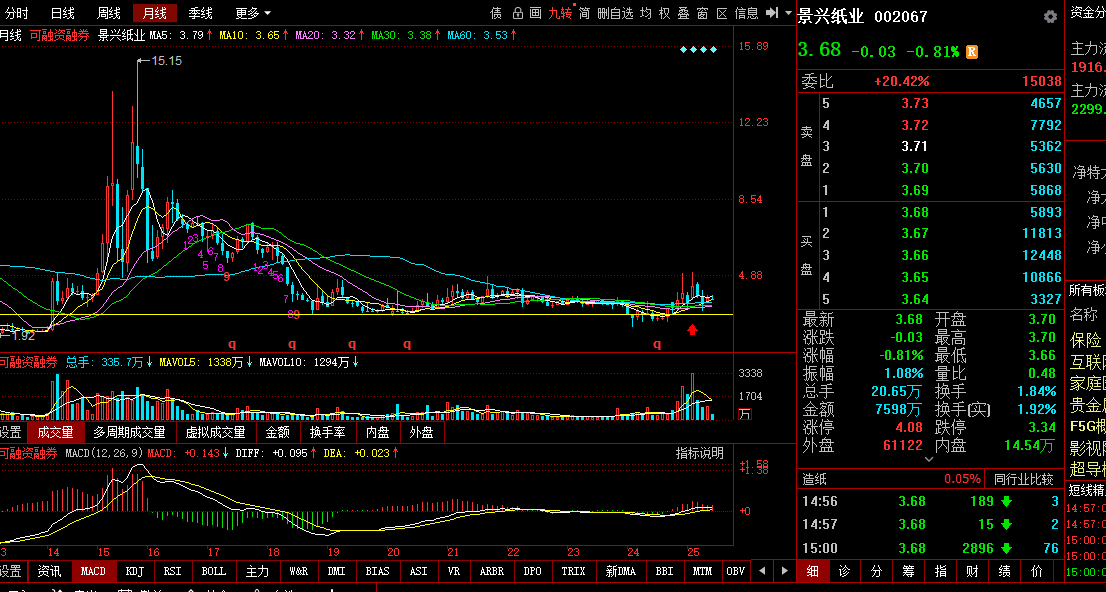The height and width of the screenshot is (592, 1106).
Task: Select the 内盘 sub-tab
Action: pos(377,432)
